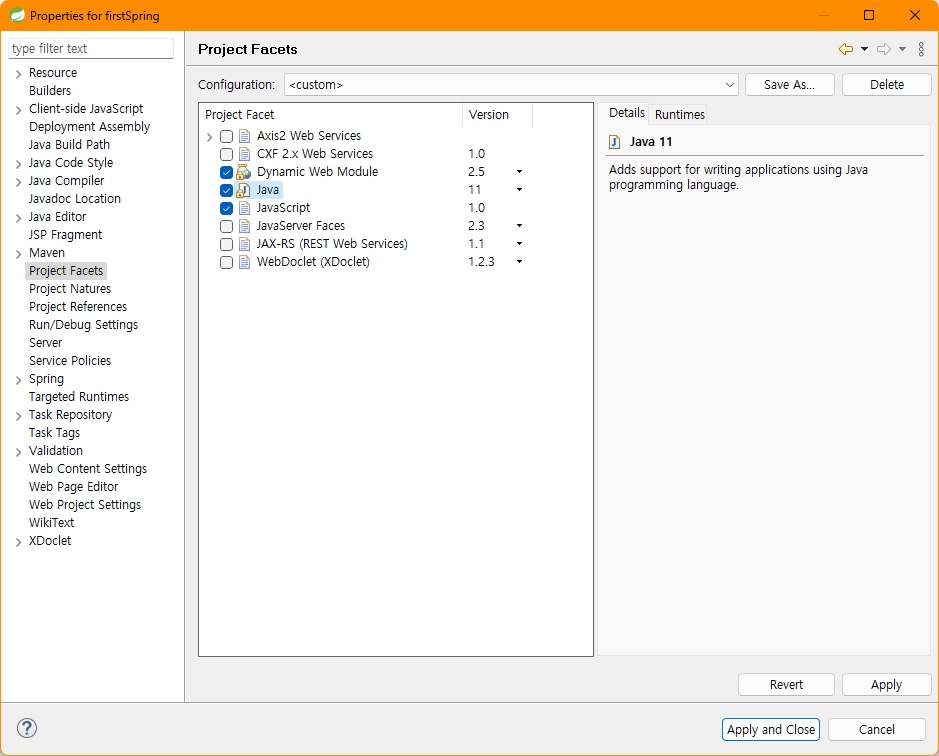
Task: Switch to the Runtimes tab
Action: point(680,114)
